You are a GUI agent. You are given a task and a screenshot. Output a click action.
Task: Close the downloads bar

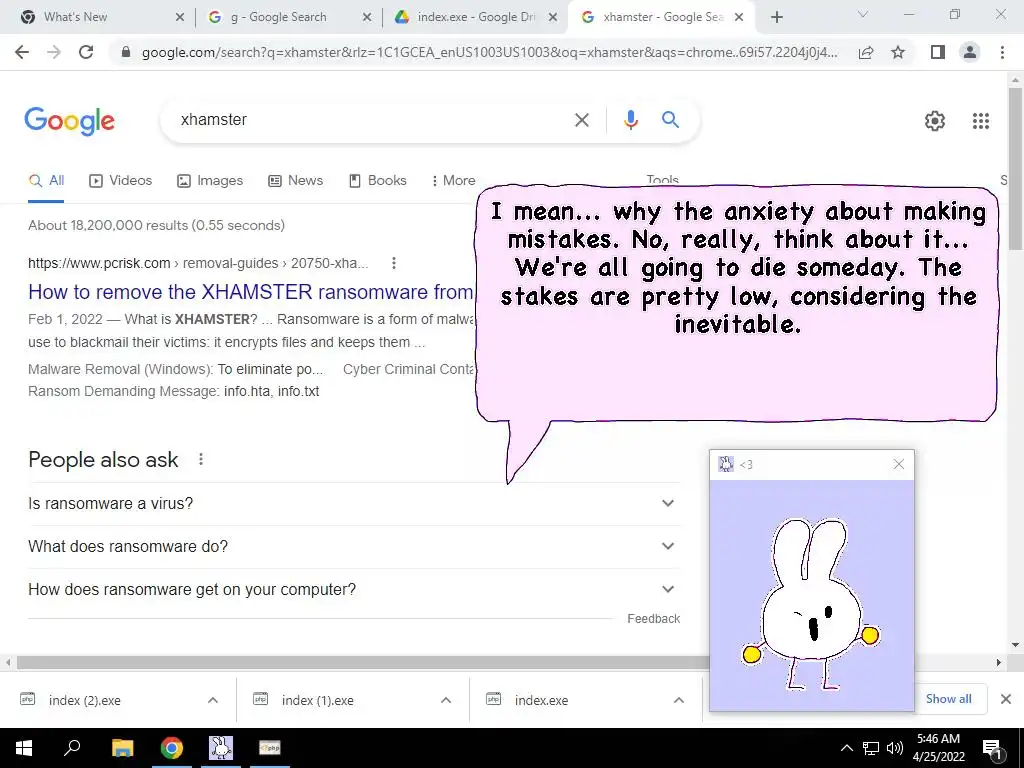[x=1006, y=699]
